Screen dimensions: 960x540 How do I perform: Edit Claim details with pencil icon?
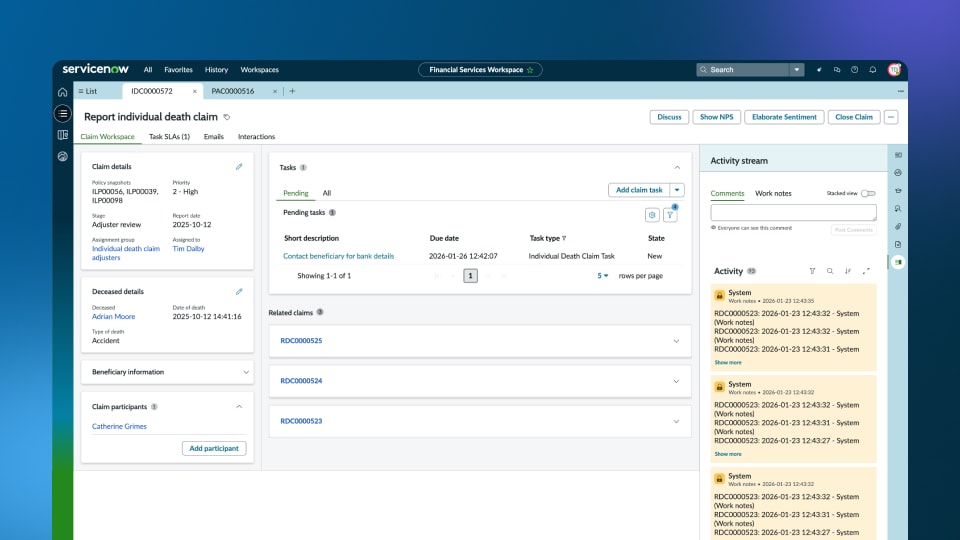pos(239,167)
